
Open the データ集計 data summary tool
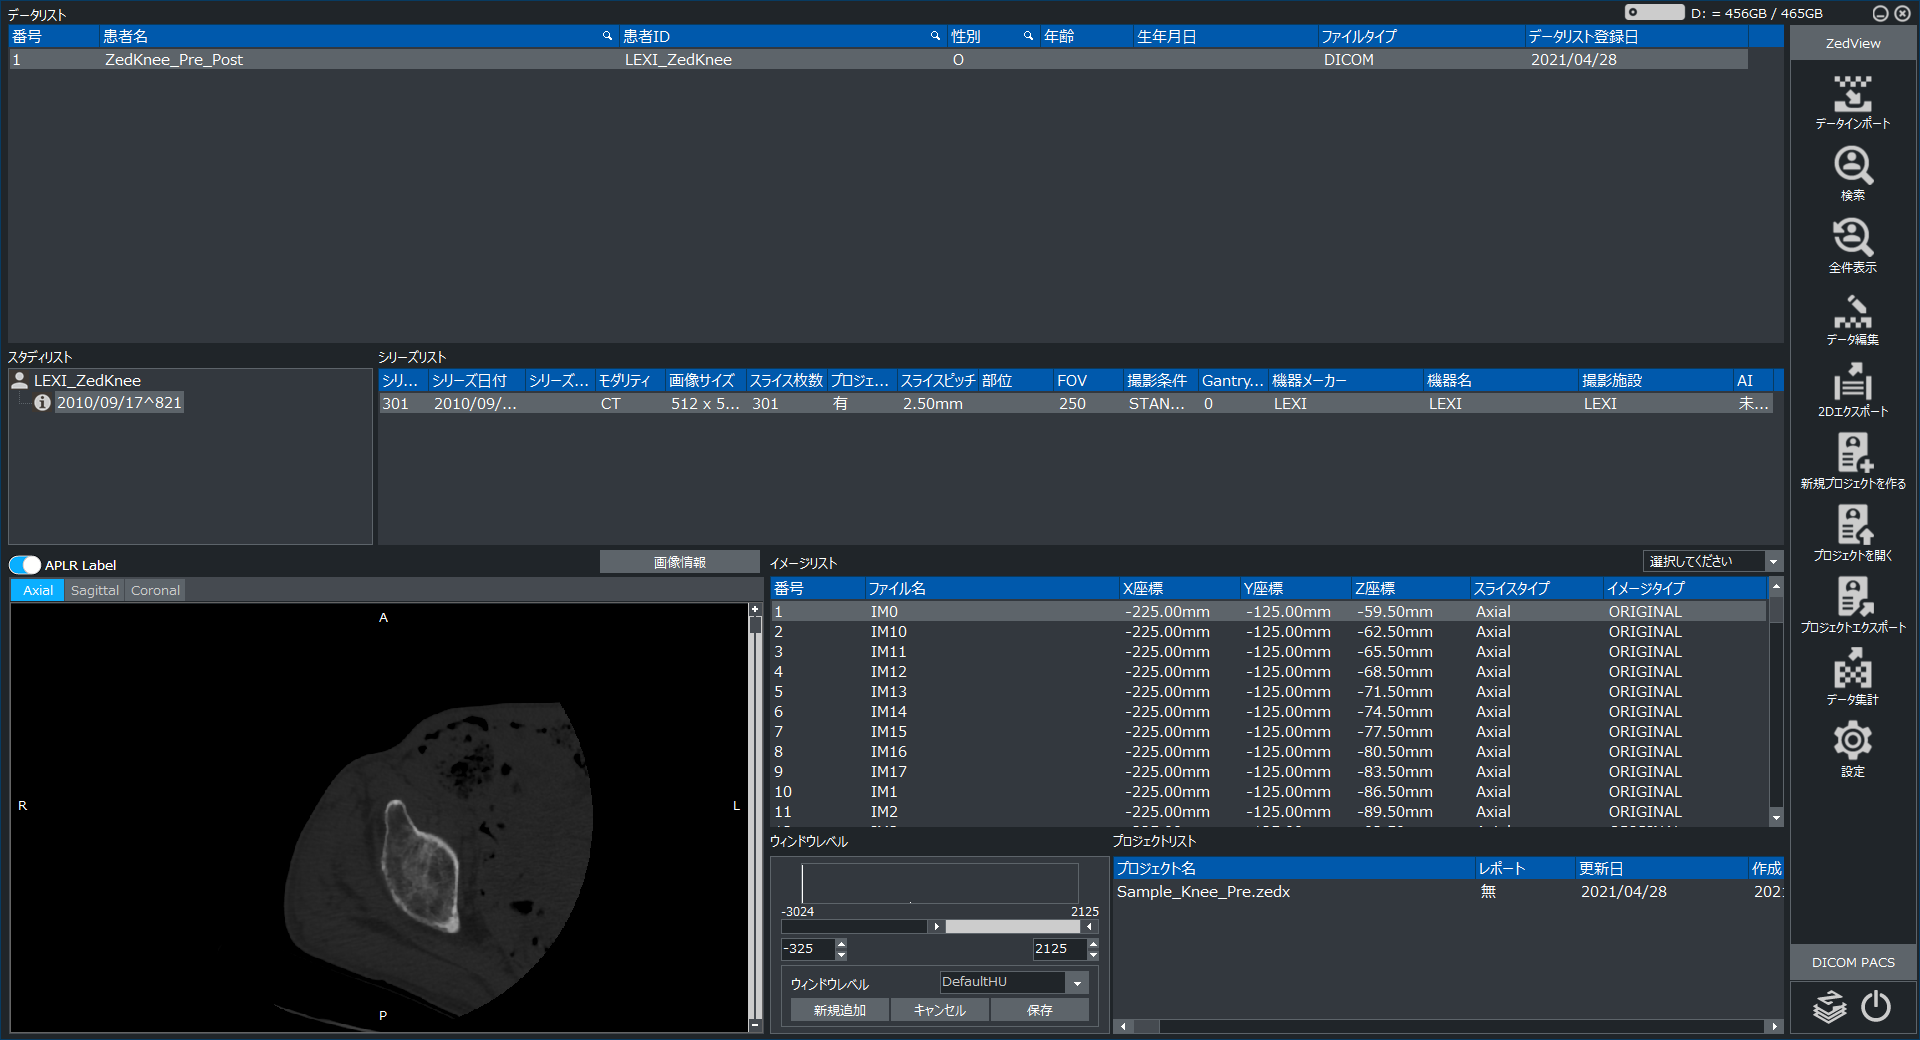pos(1852,678)
